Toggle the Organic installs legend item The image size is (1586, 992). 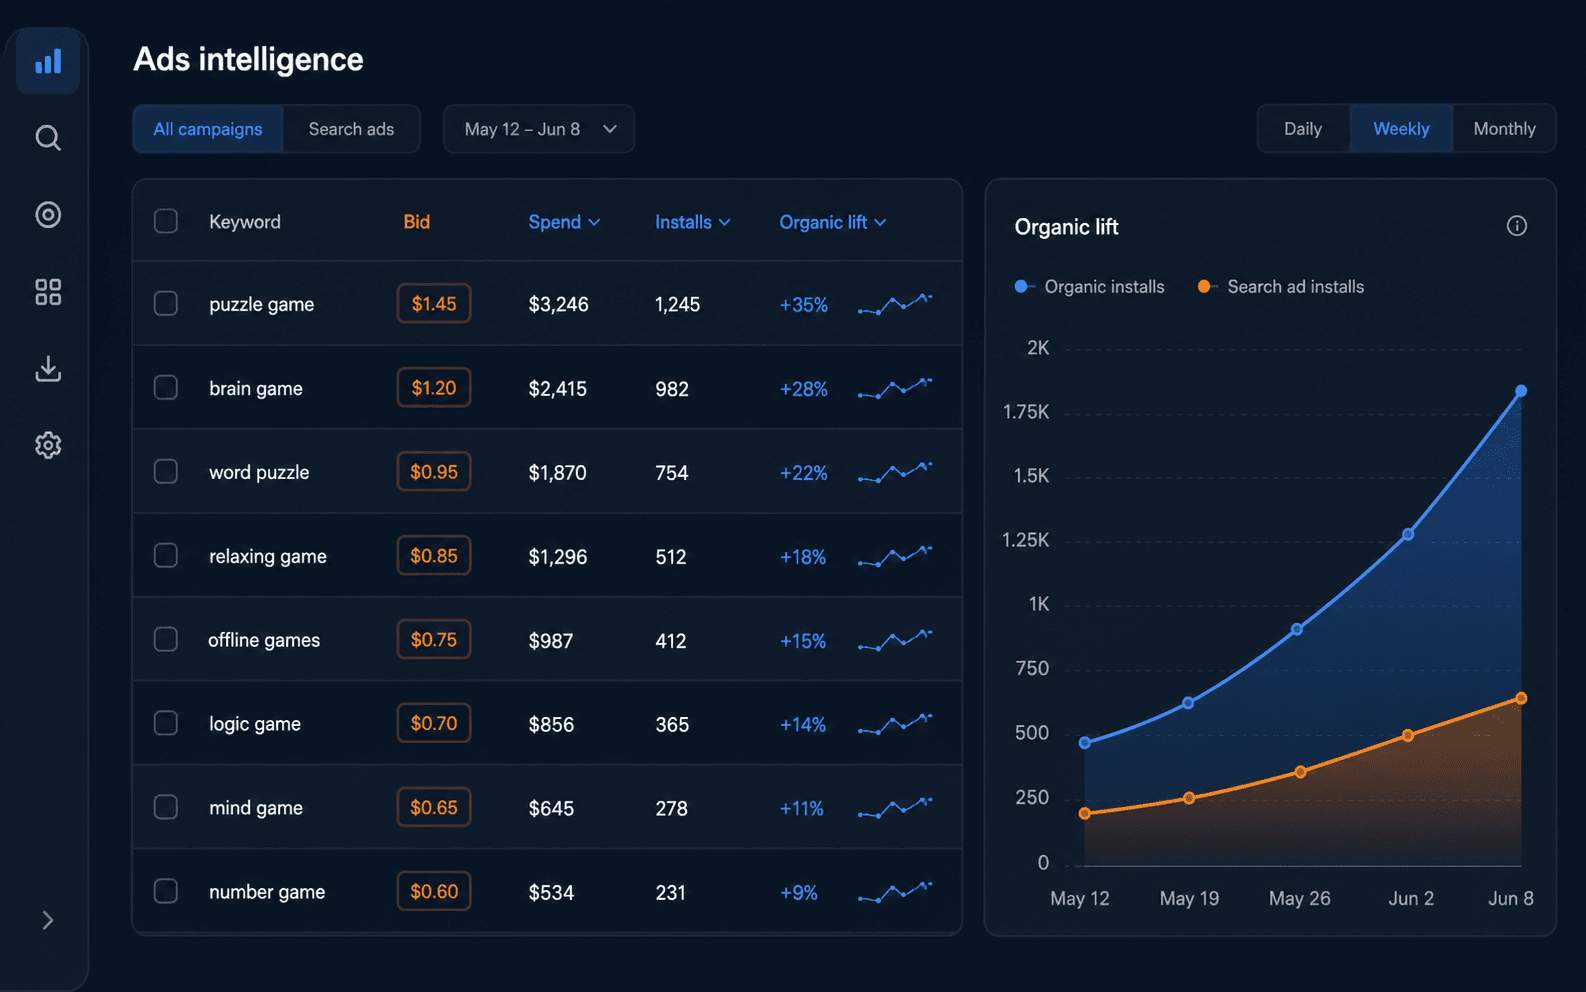[x=1089, y=287]
